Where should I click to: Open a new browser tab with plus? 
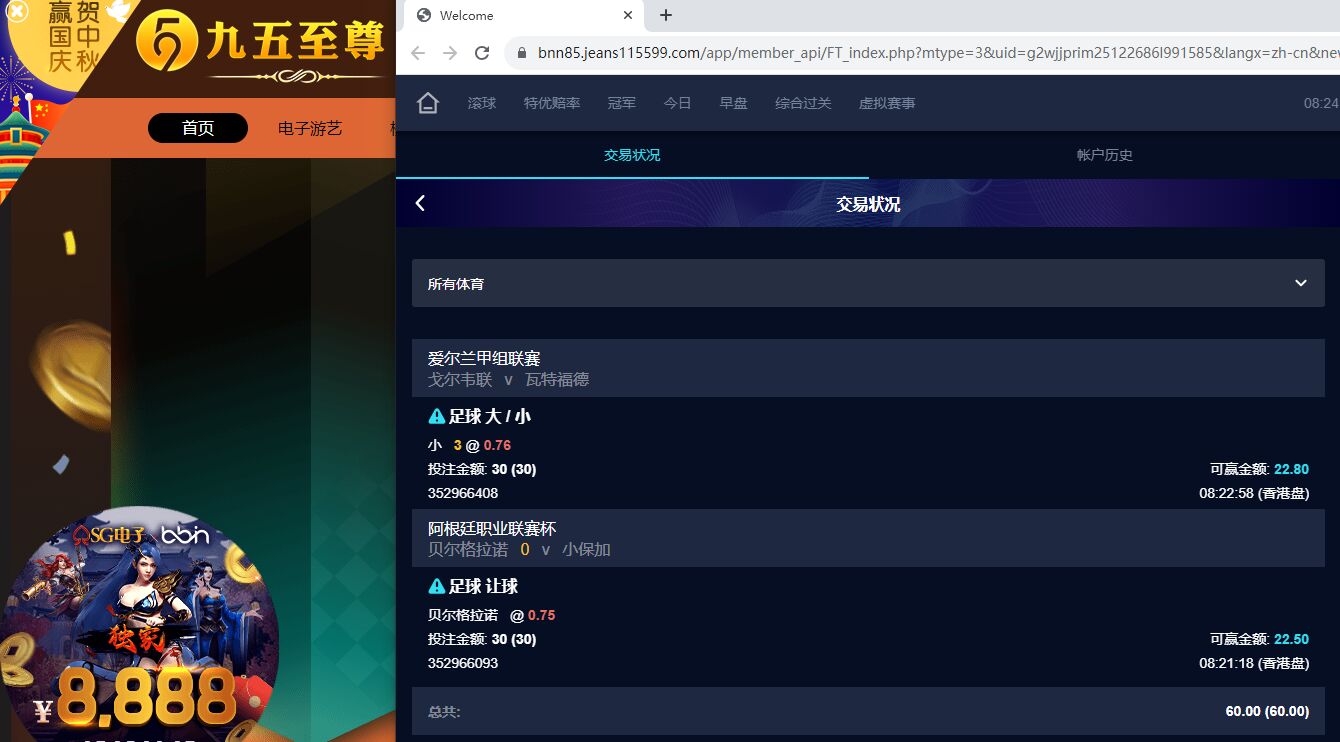point(666,15)
